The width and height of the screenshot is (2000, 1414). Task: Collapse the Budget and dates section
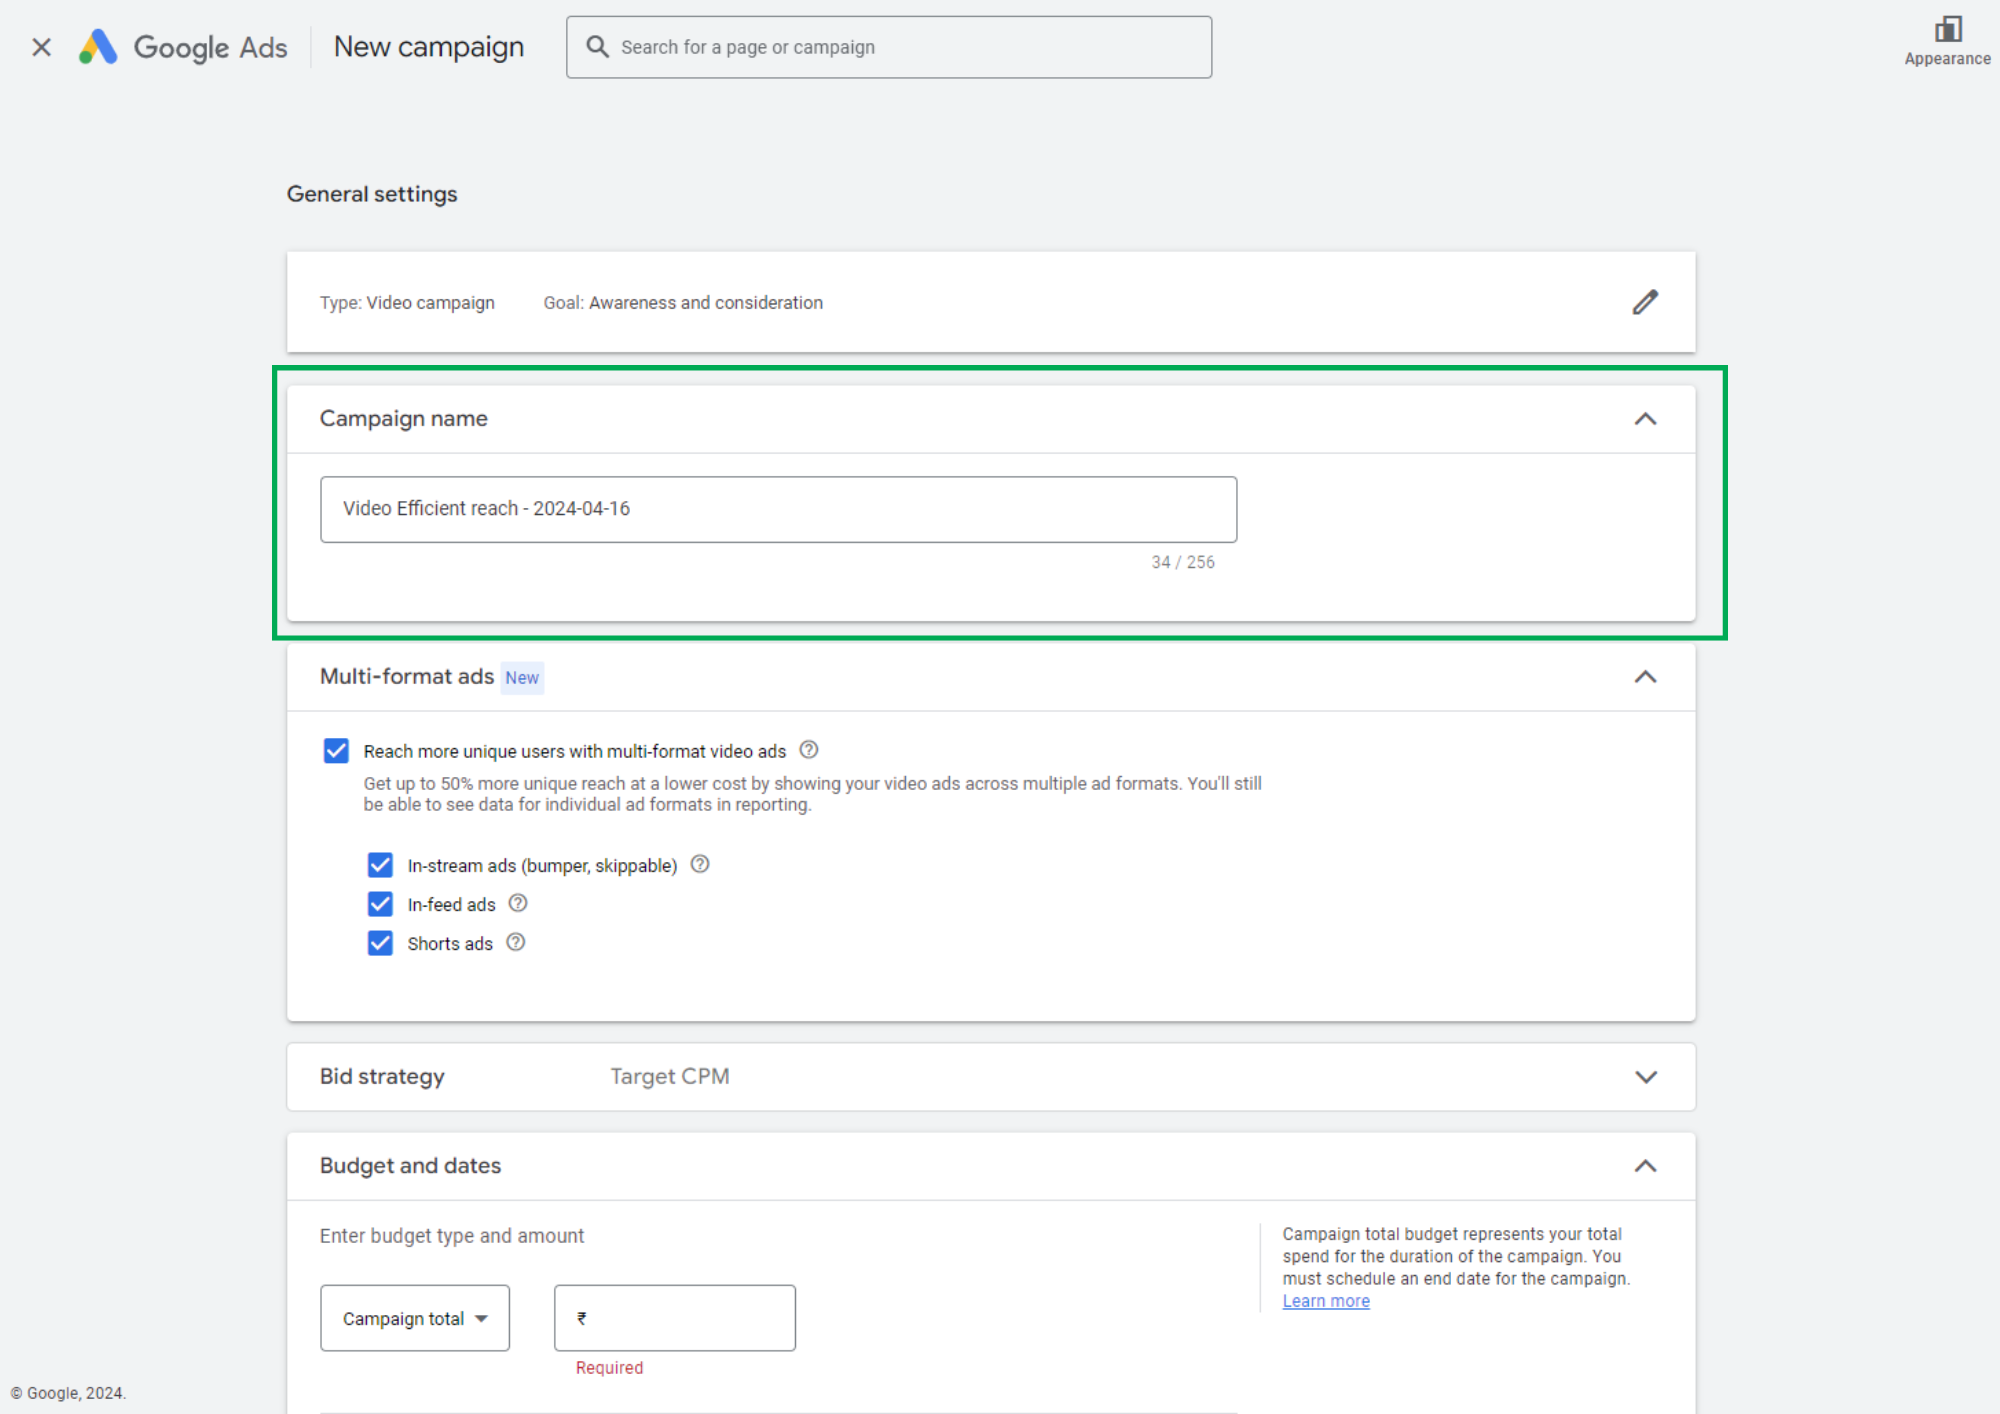click(1645, 1166)
